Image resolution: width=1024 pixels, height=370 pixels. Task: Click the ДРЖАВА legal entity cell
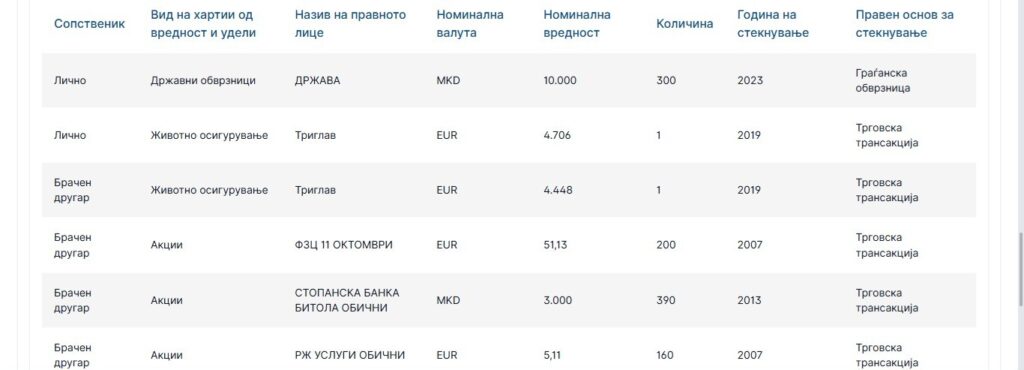pos(317,80)
